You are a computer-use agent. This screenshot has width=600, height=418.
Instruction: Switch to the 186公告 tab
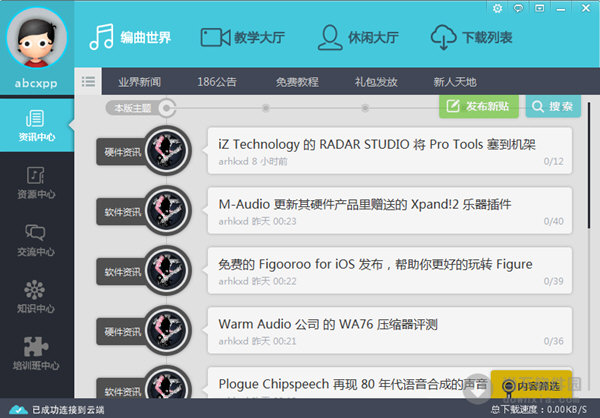(x=217, y=82)
